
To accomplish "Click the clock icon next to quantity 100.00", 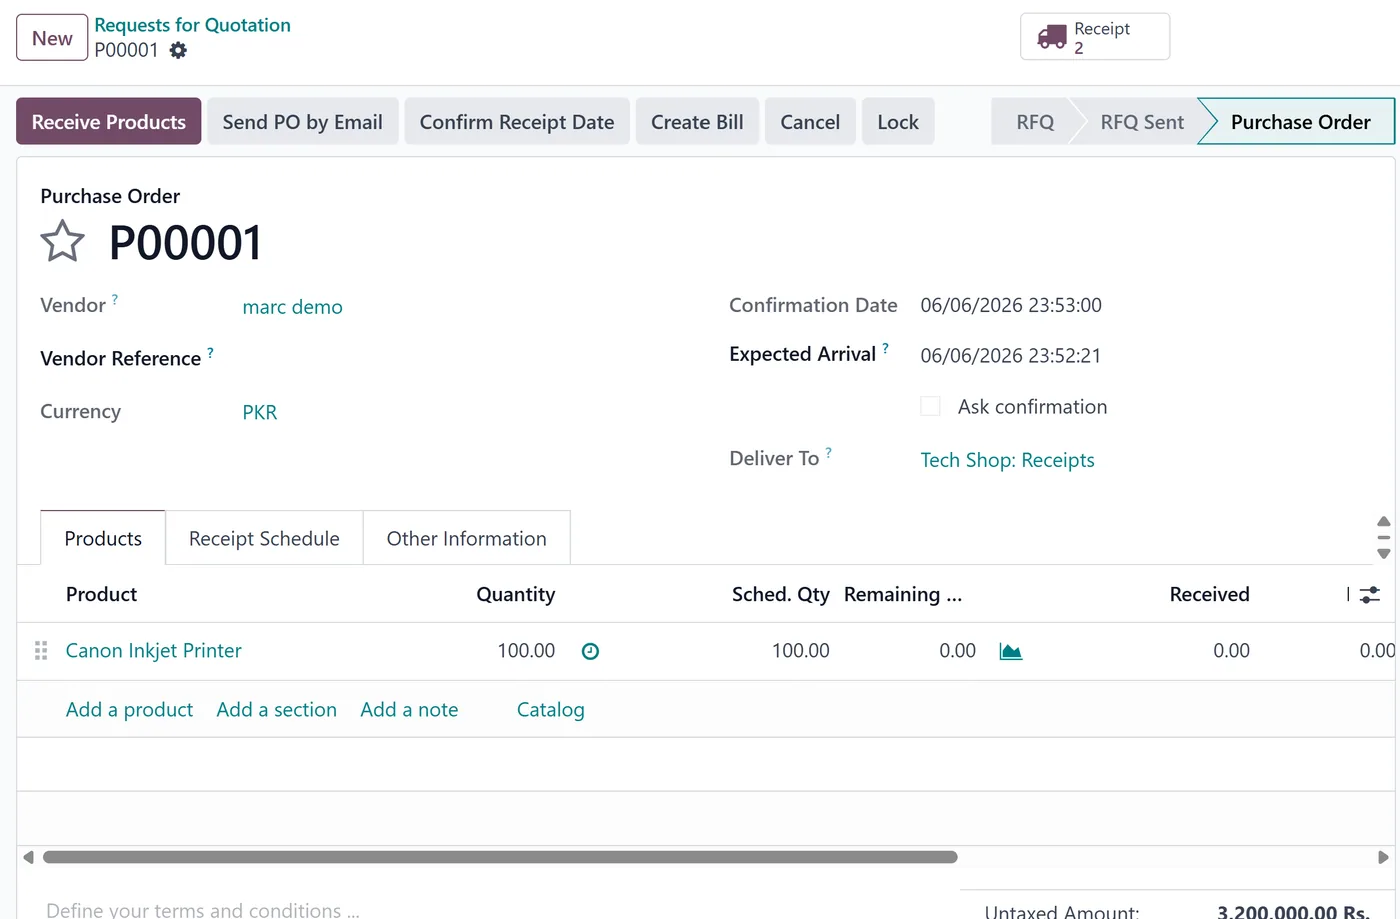I will coord(590,651).
